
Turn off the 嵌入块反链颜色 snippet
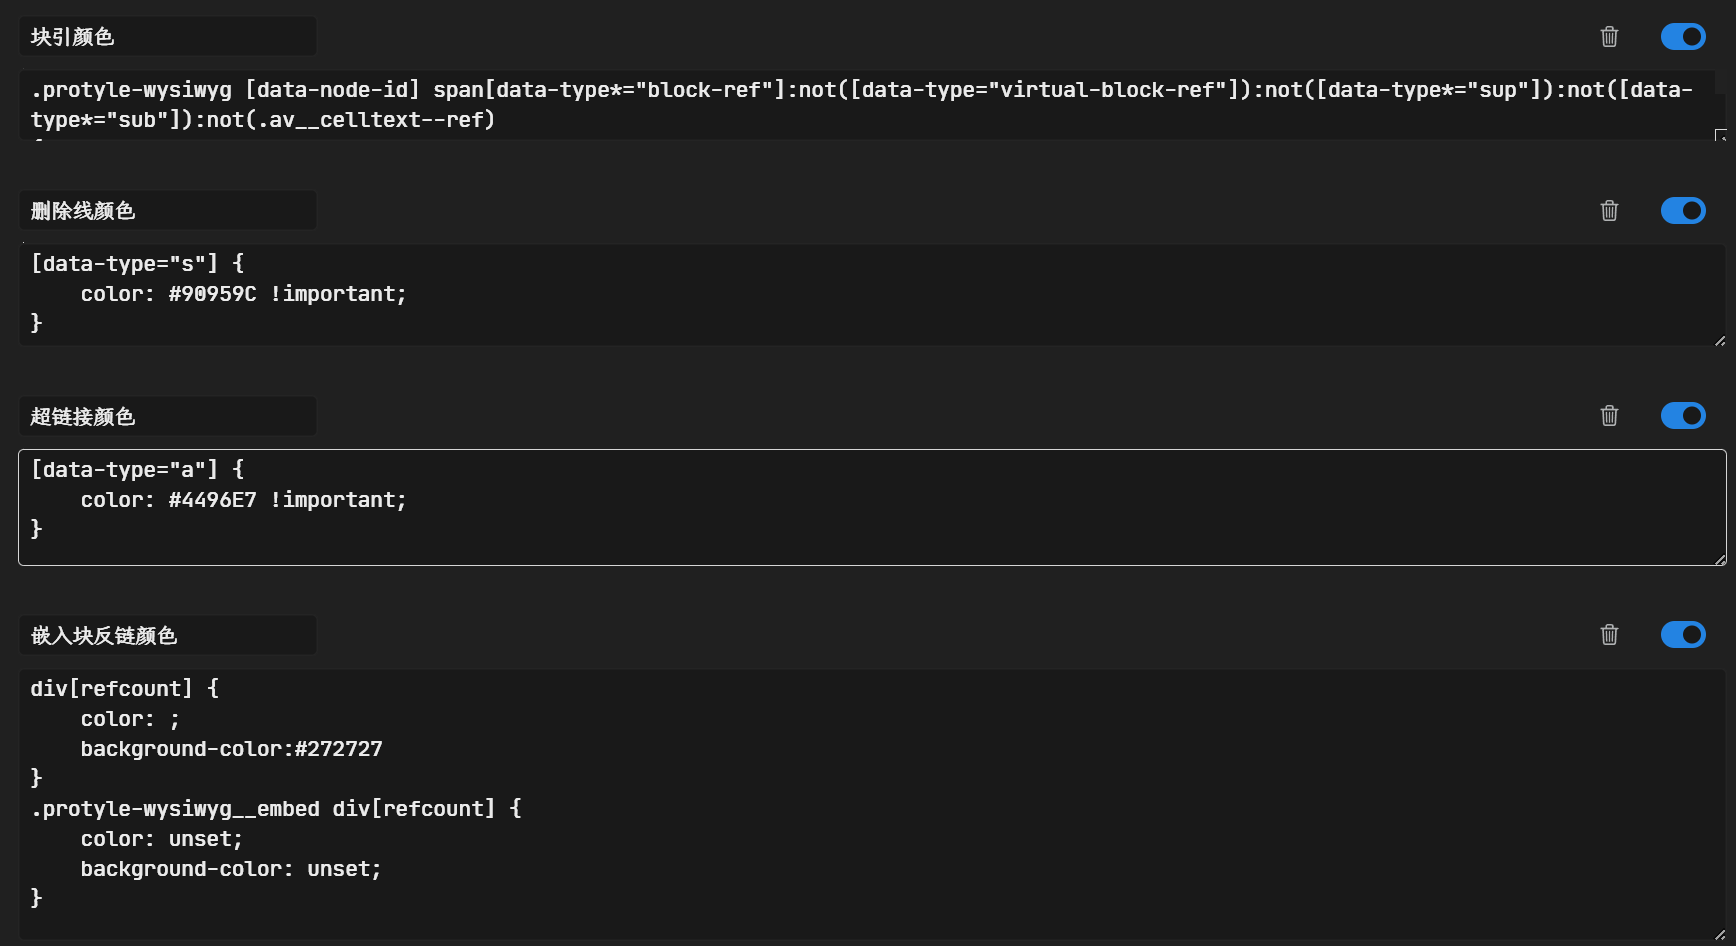[x=1683, y=635]
